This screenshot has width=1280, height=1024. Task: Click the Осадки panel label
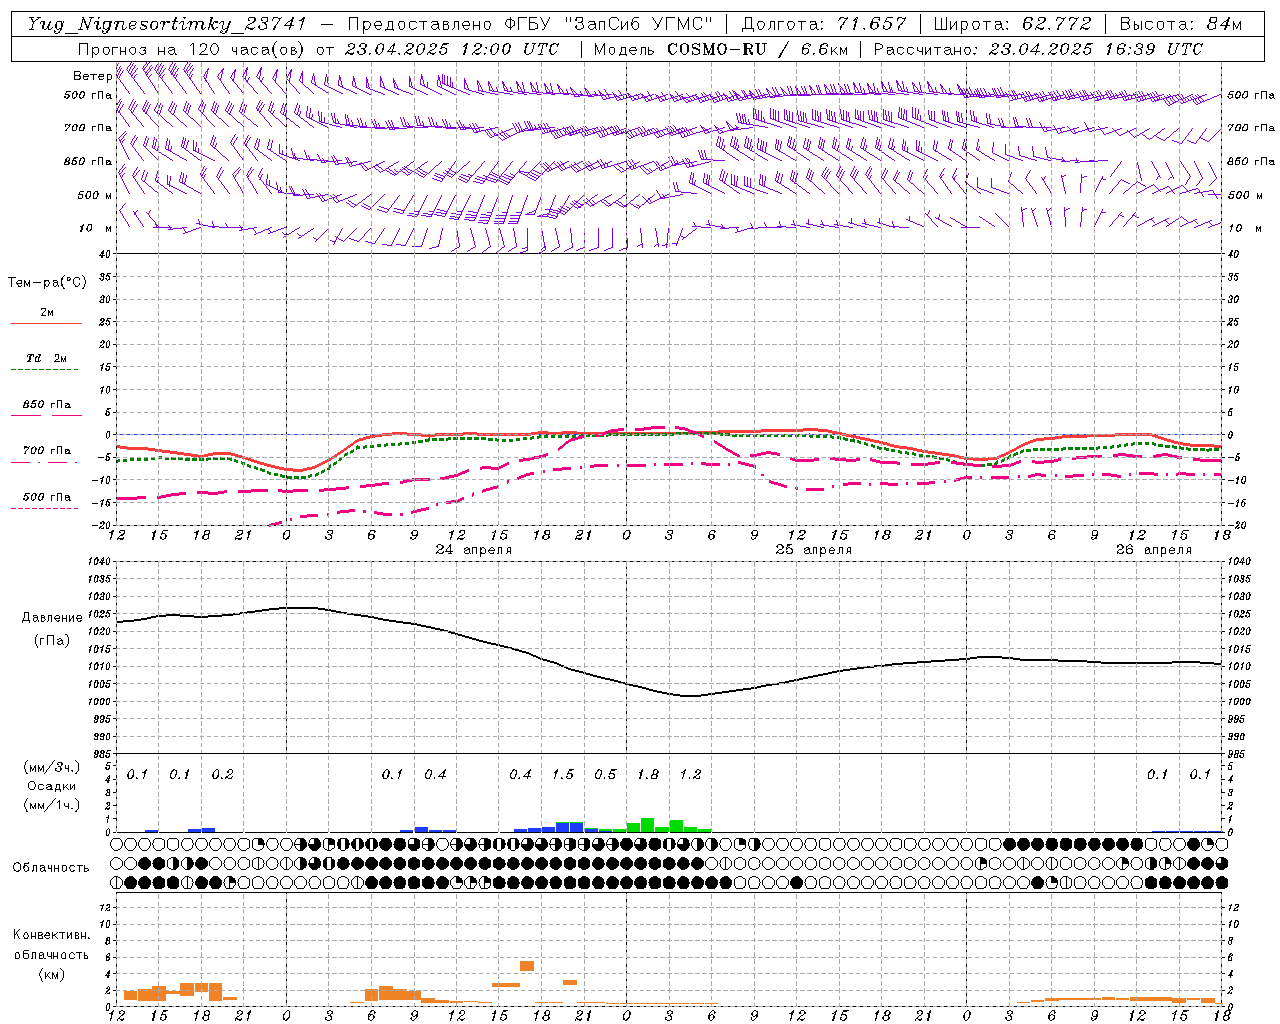click(51, 786)
